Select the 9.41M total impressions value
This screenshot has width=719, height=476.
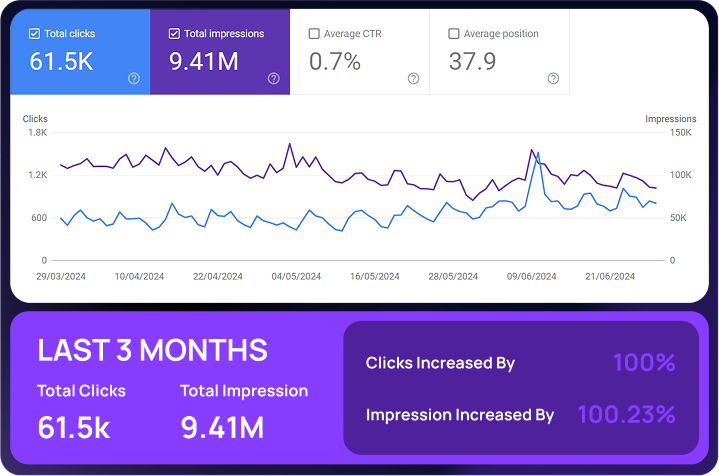point(204,62)
